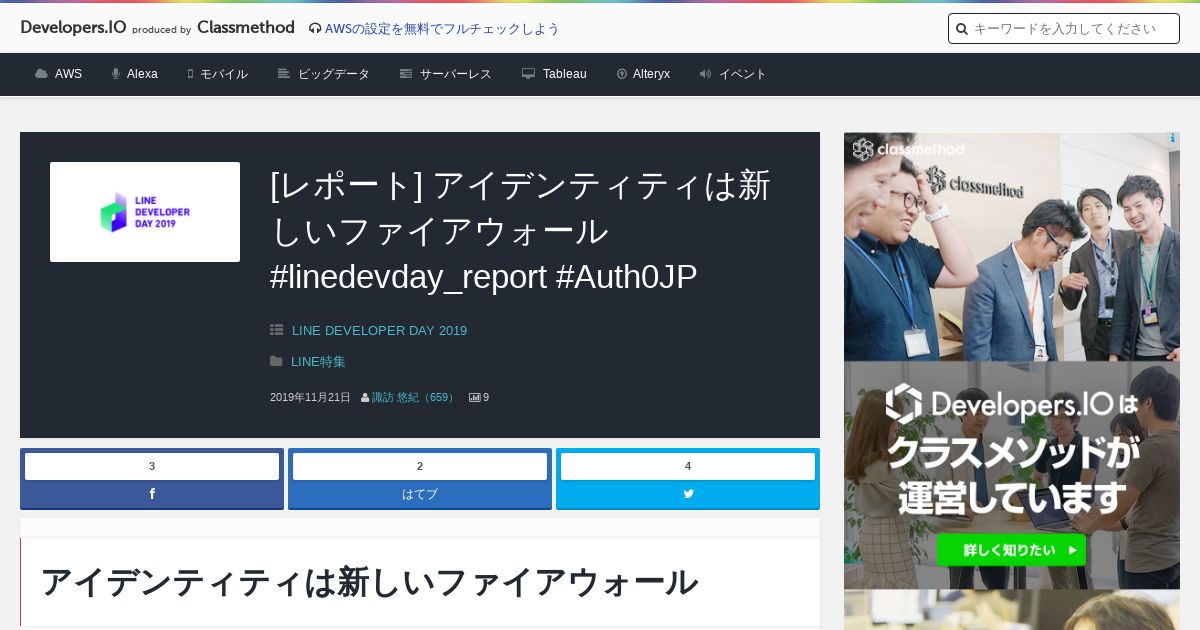Click the Hatena bookmark count 2

pos(420,466)
